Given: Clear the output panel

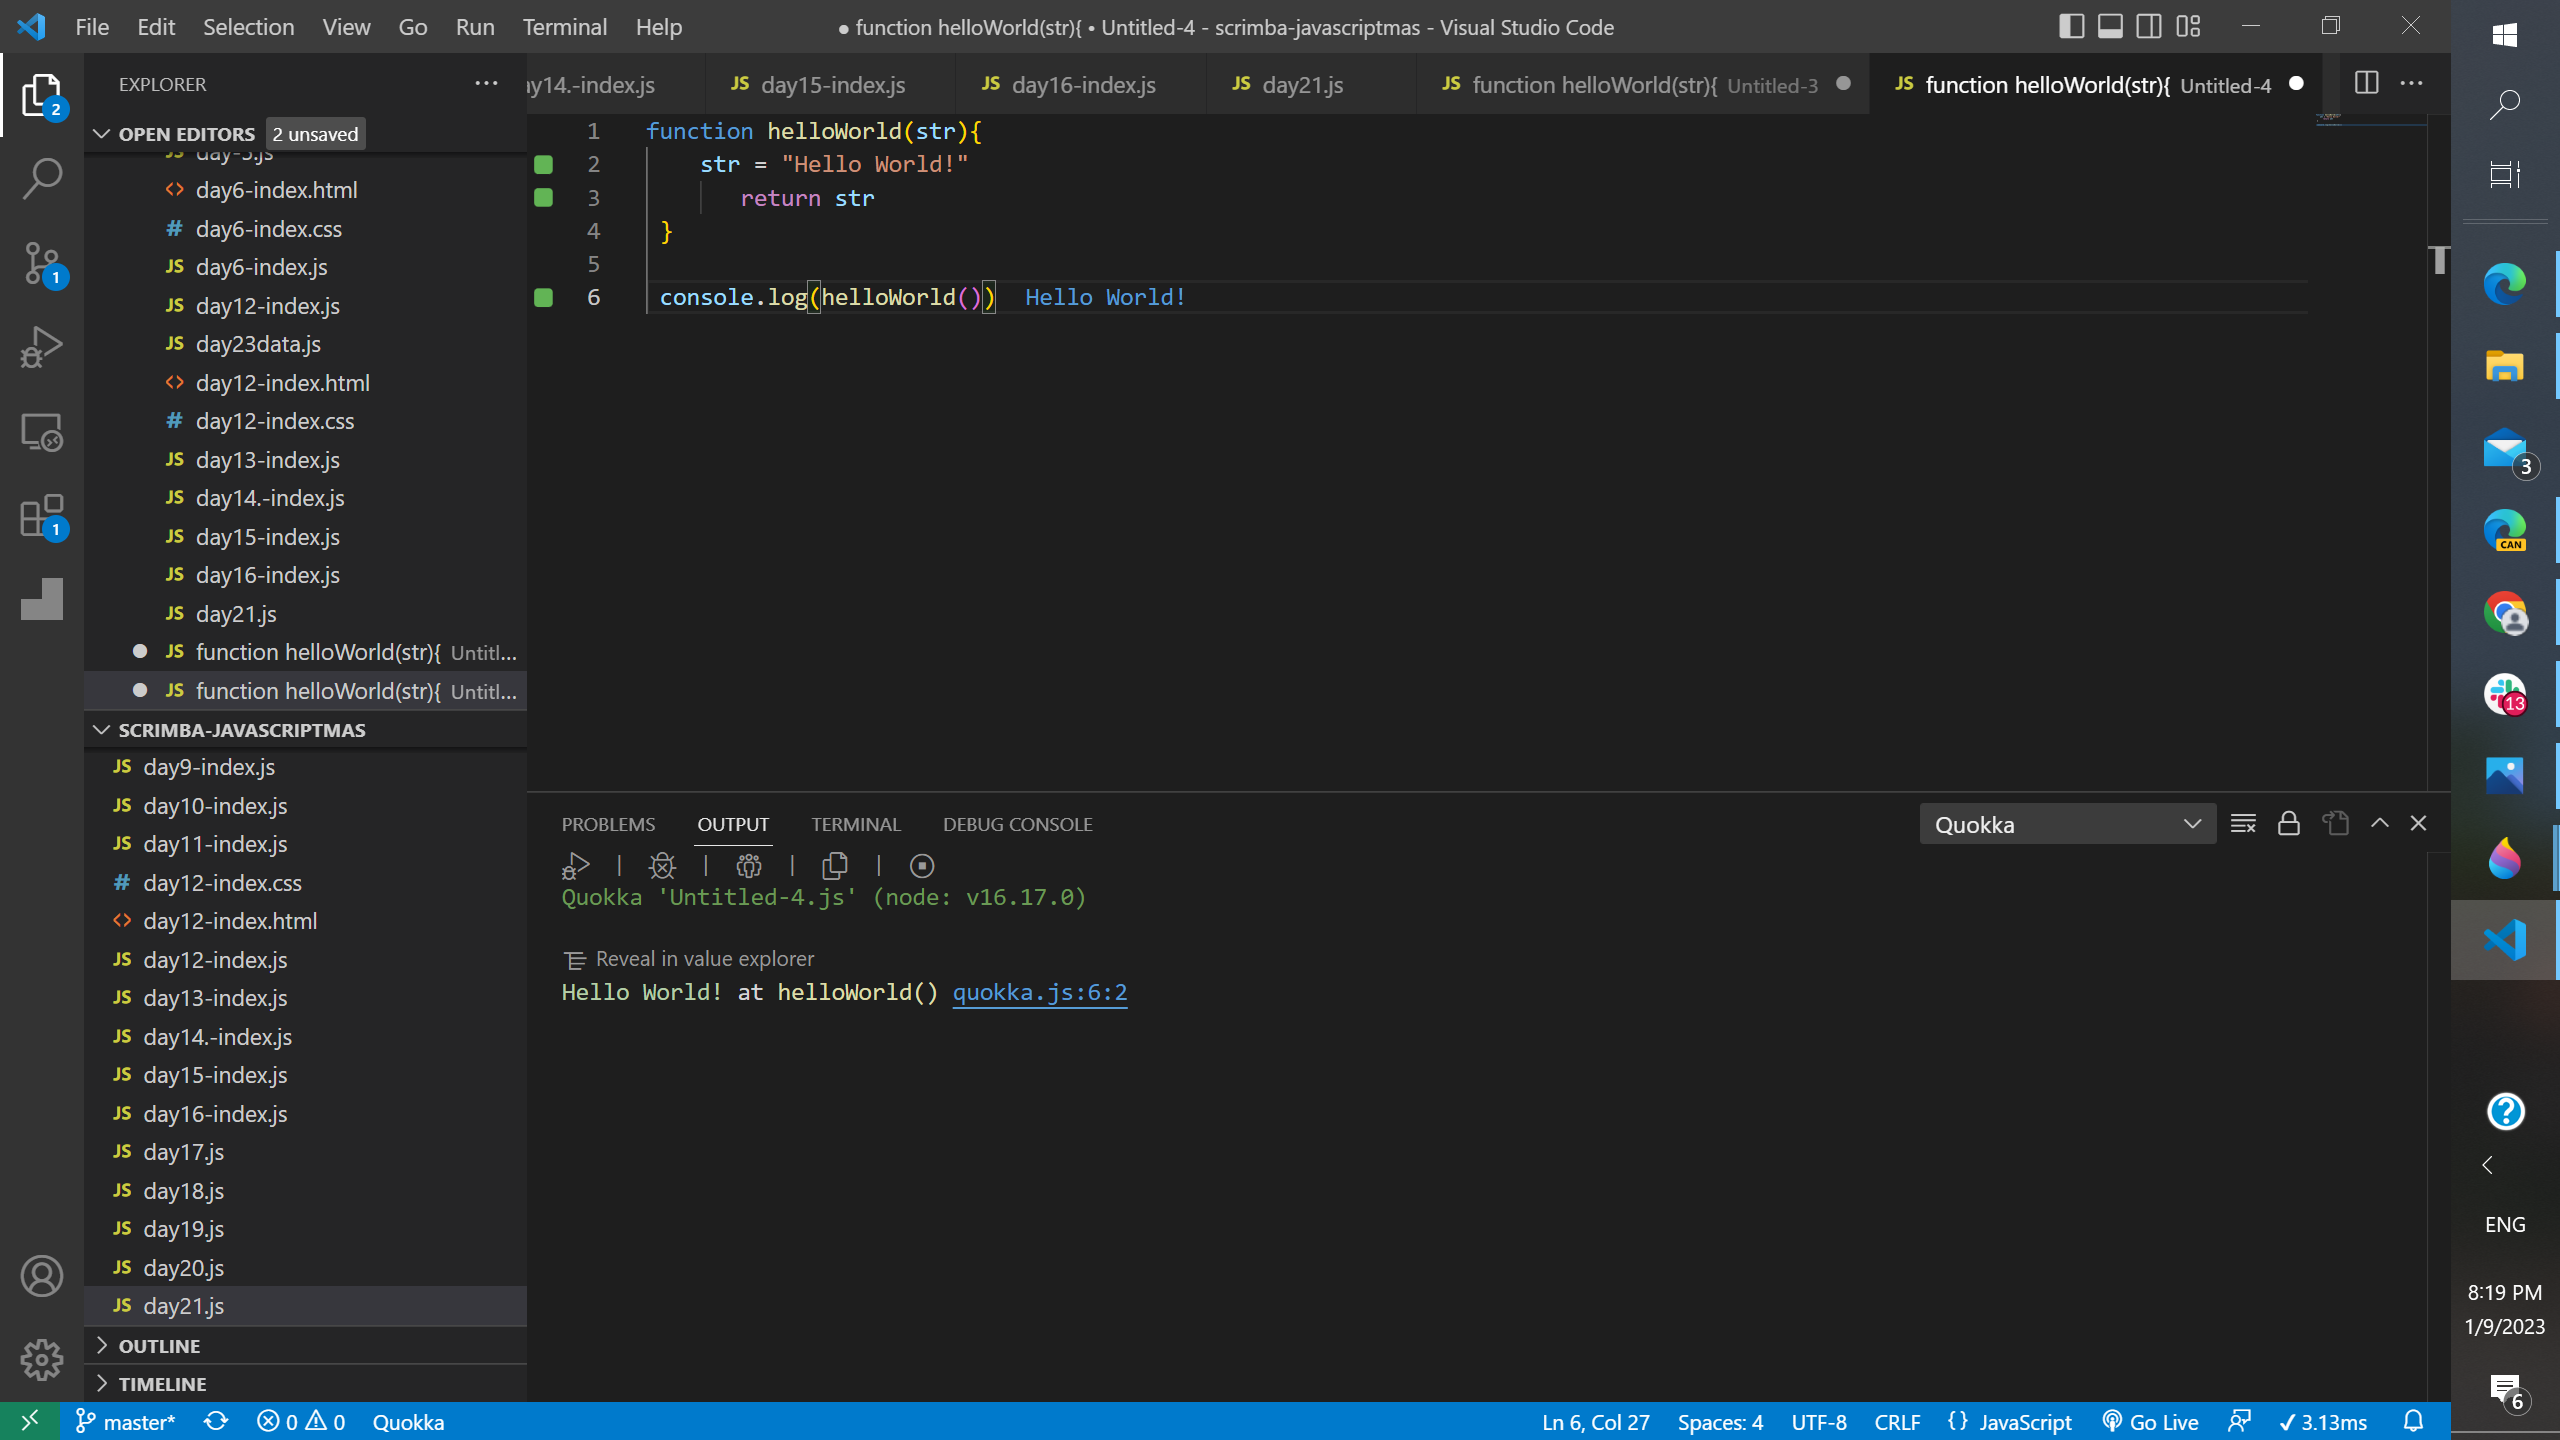Looking at the screenshot, I should 2243,824.
